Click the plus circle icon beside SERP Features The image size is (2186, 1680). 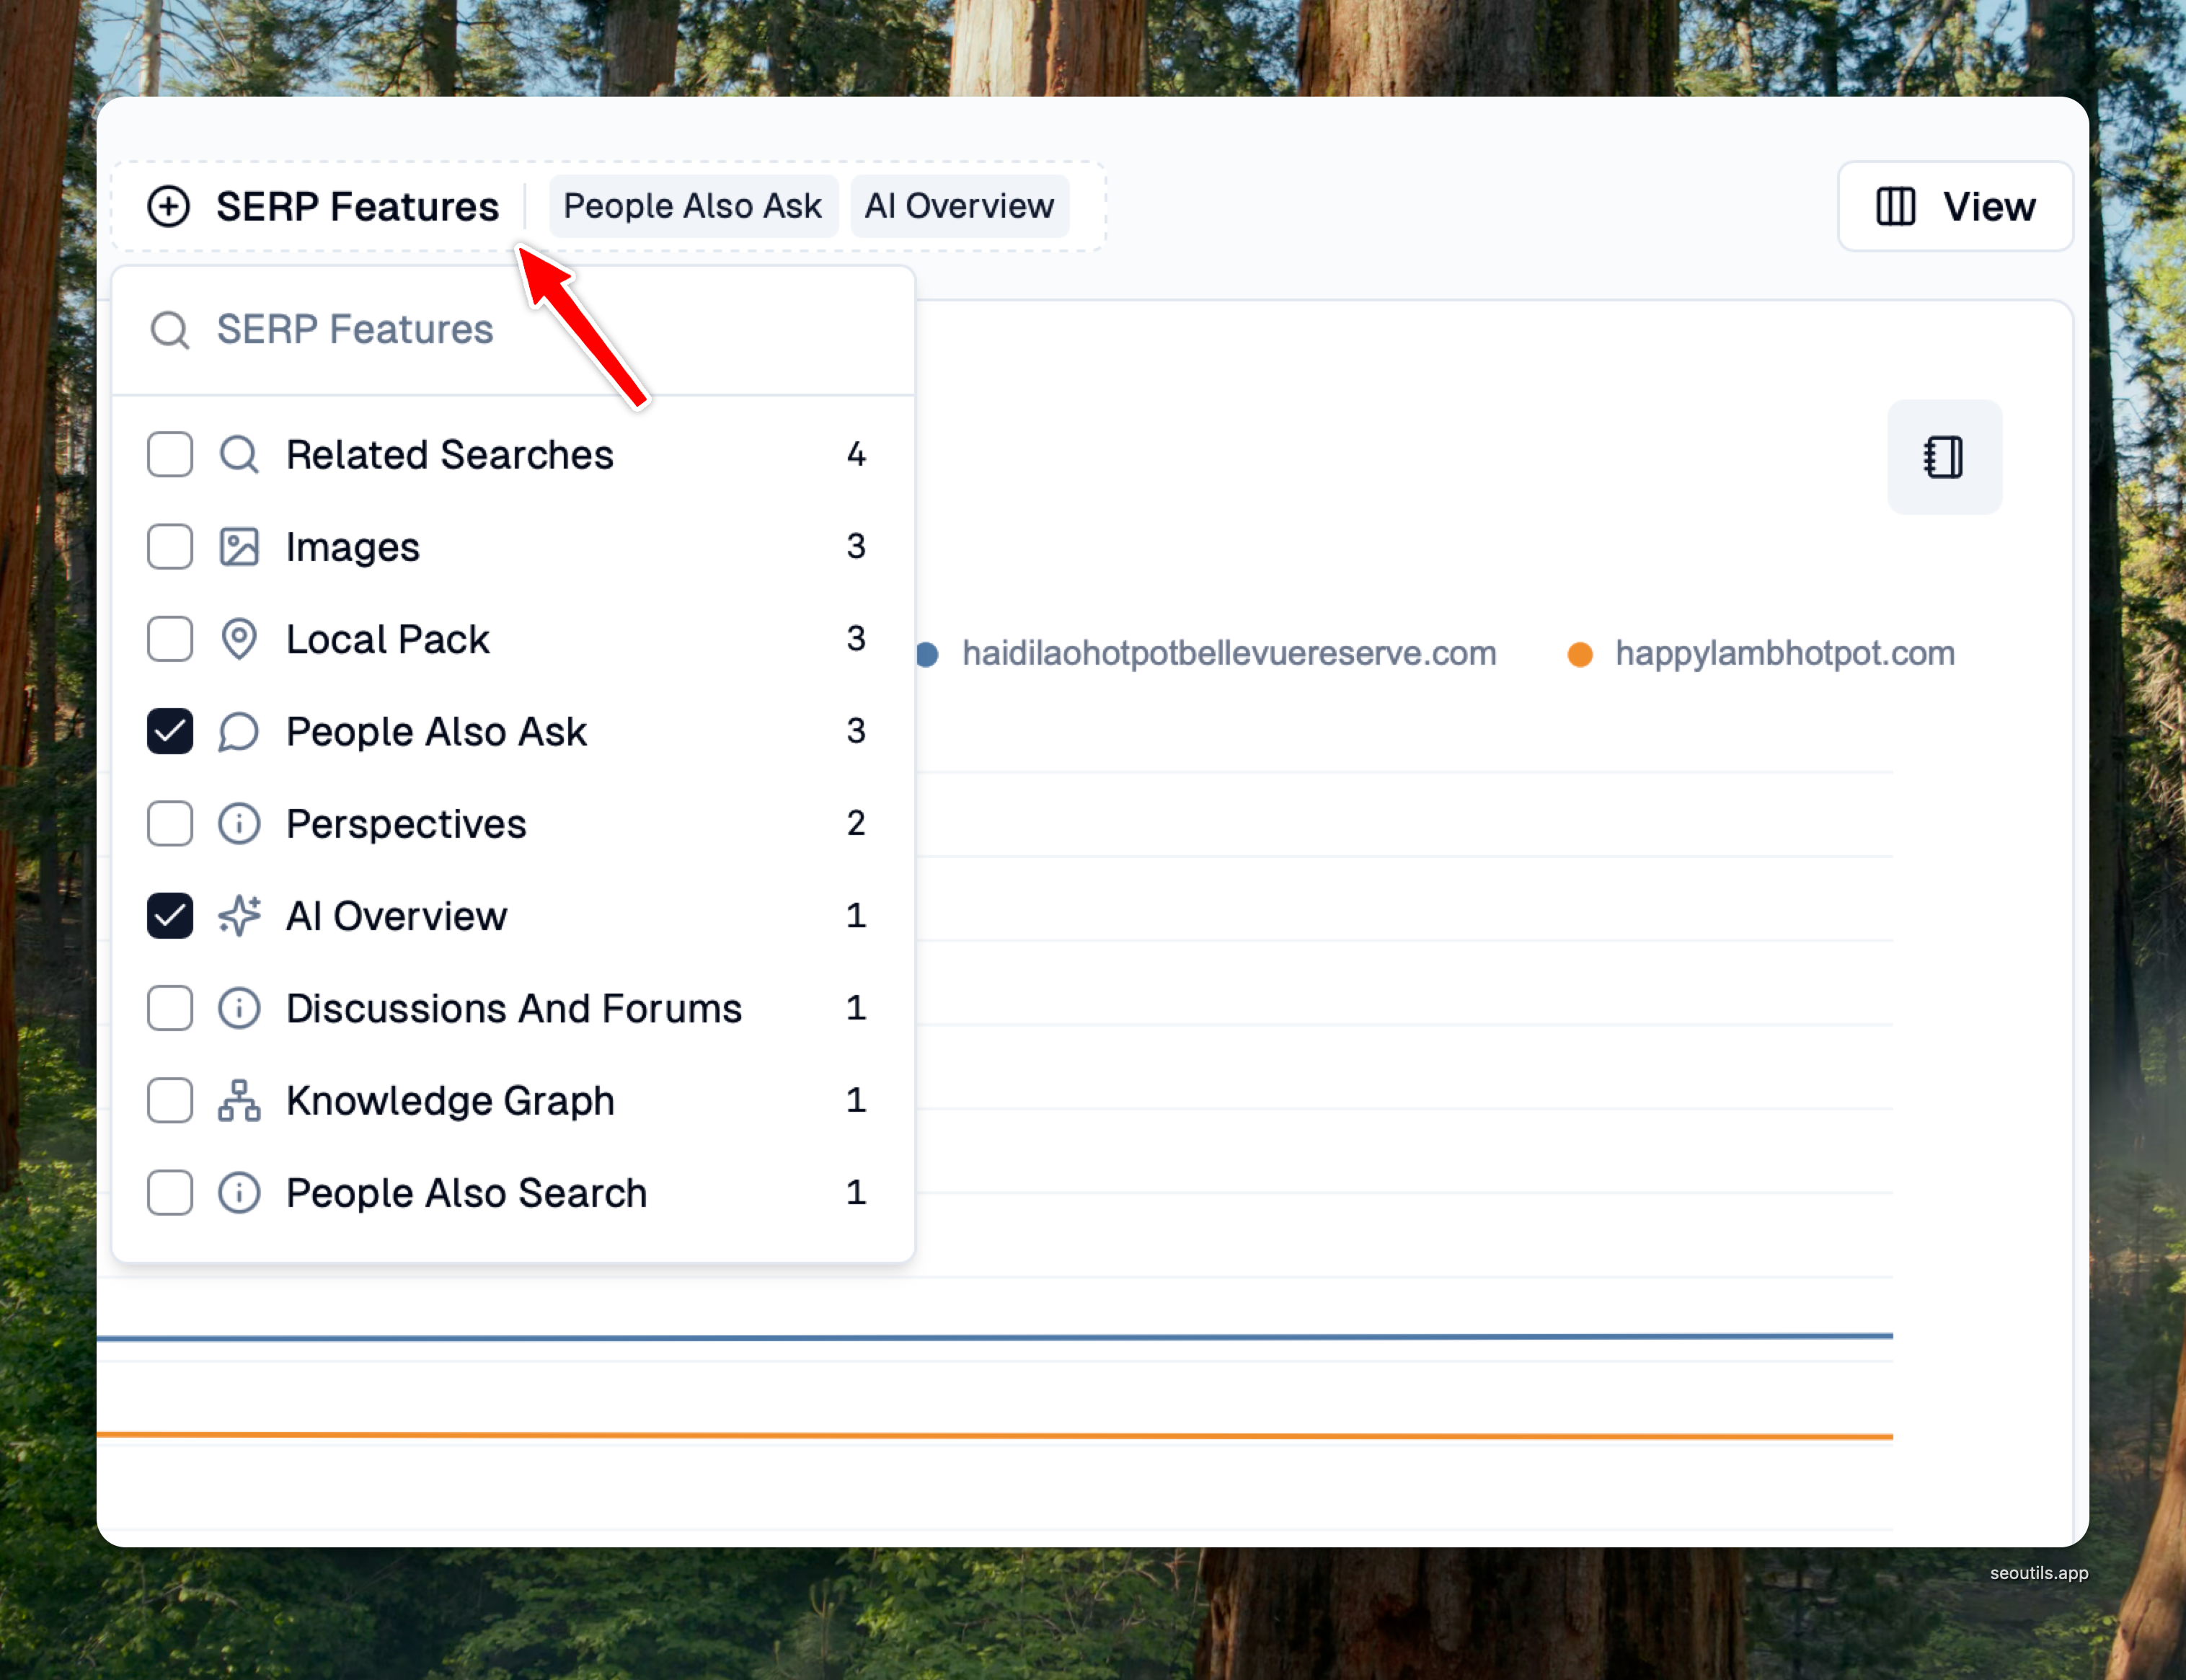coord(168,207)
